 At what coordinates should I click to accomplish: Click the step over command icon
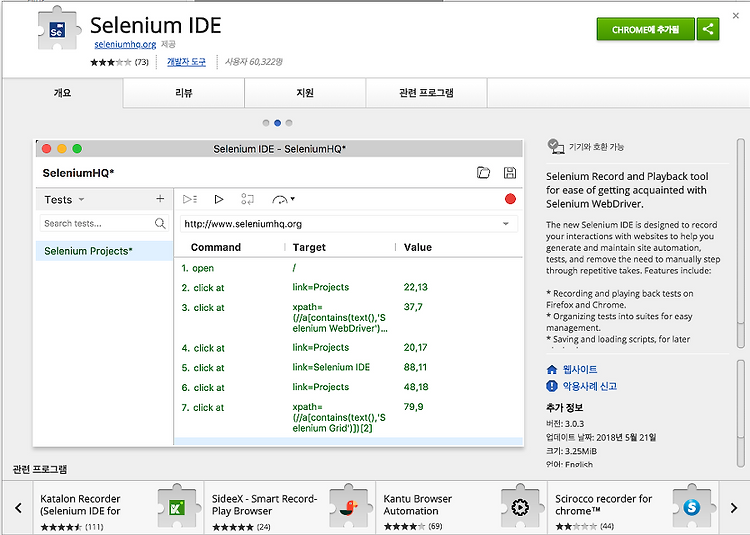click(x=247, y=199)
